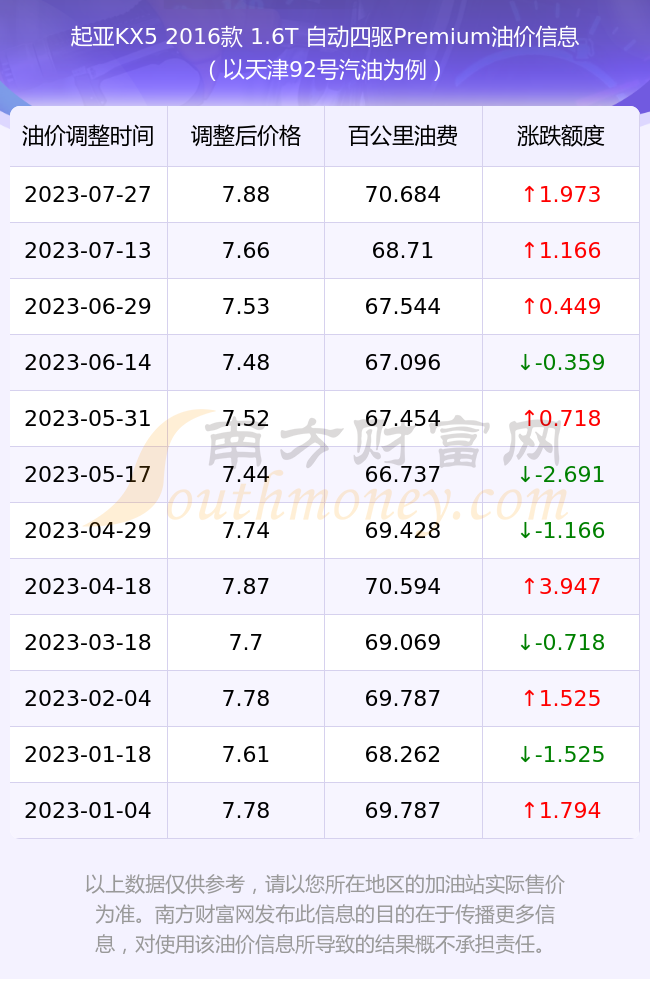
Task: Select the price cell showing 7.88
Action: click(246, 195)
